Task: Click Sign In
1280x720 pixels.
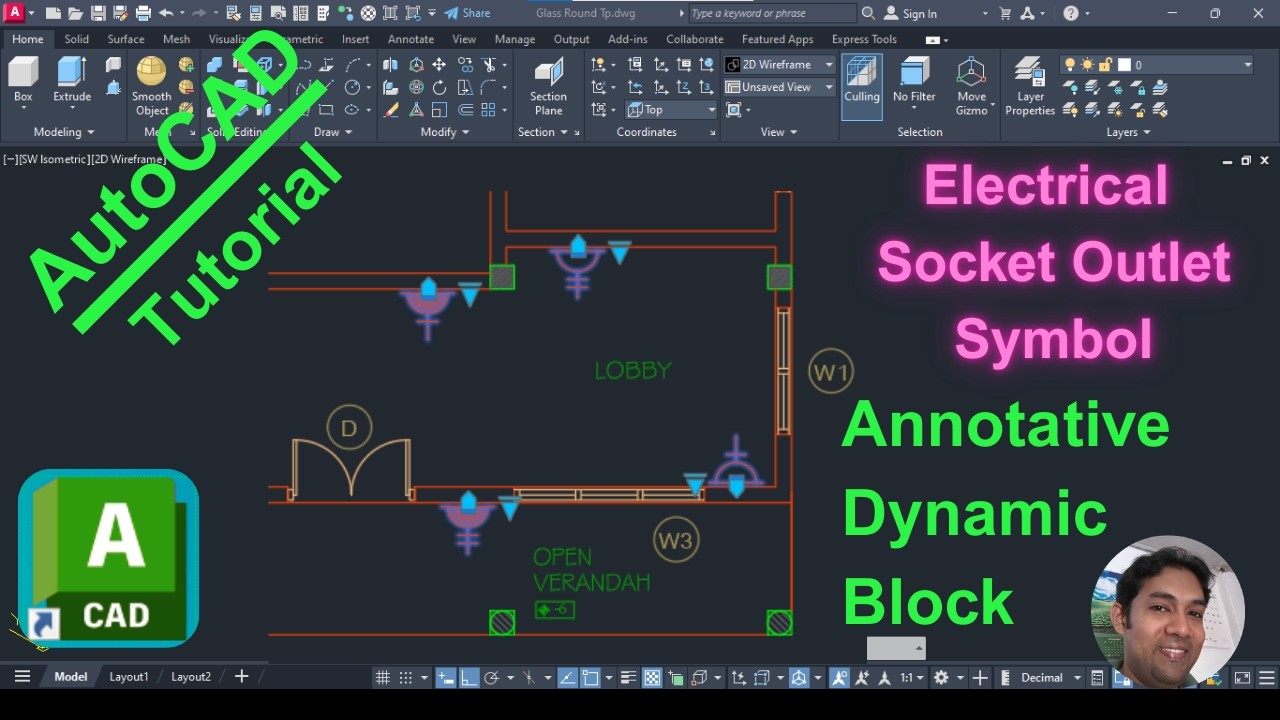Action: pos(911,13)
